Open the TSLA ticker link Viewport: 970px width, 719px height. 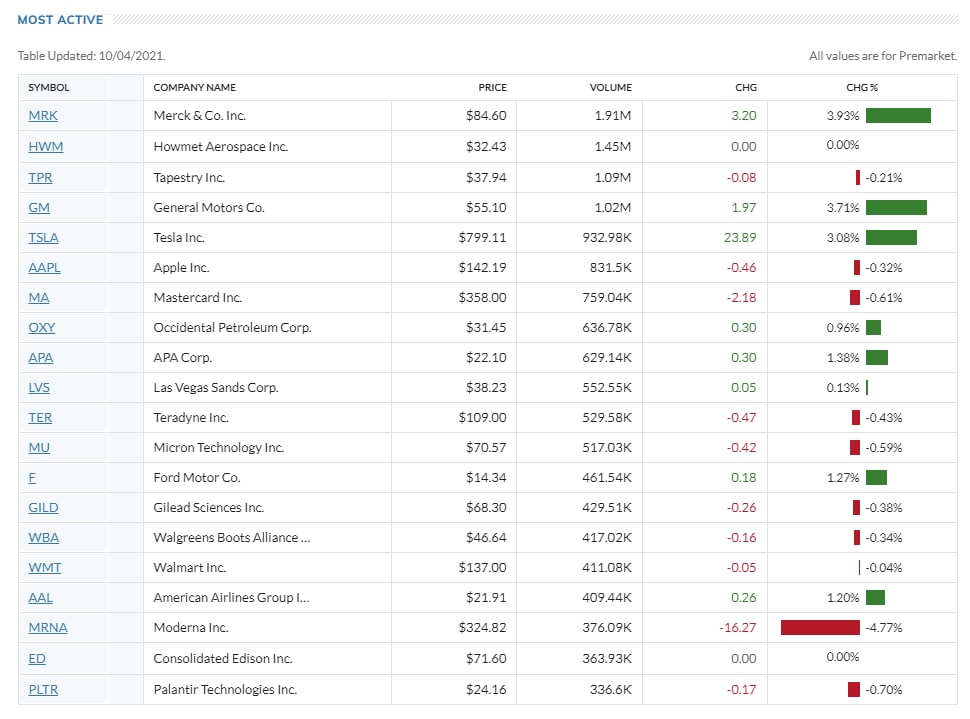[x=43, y=238]
